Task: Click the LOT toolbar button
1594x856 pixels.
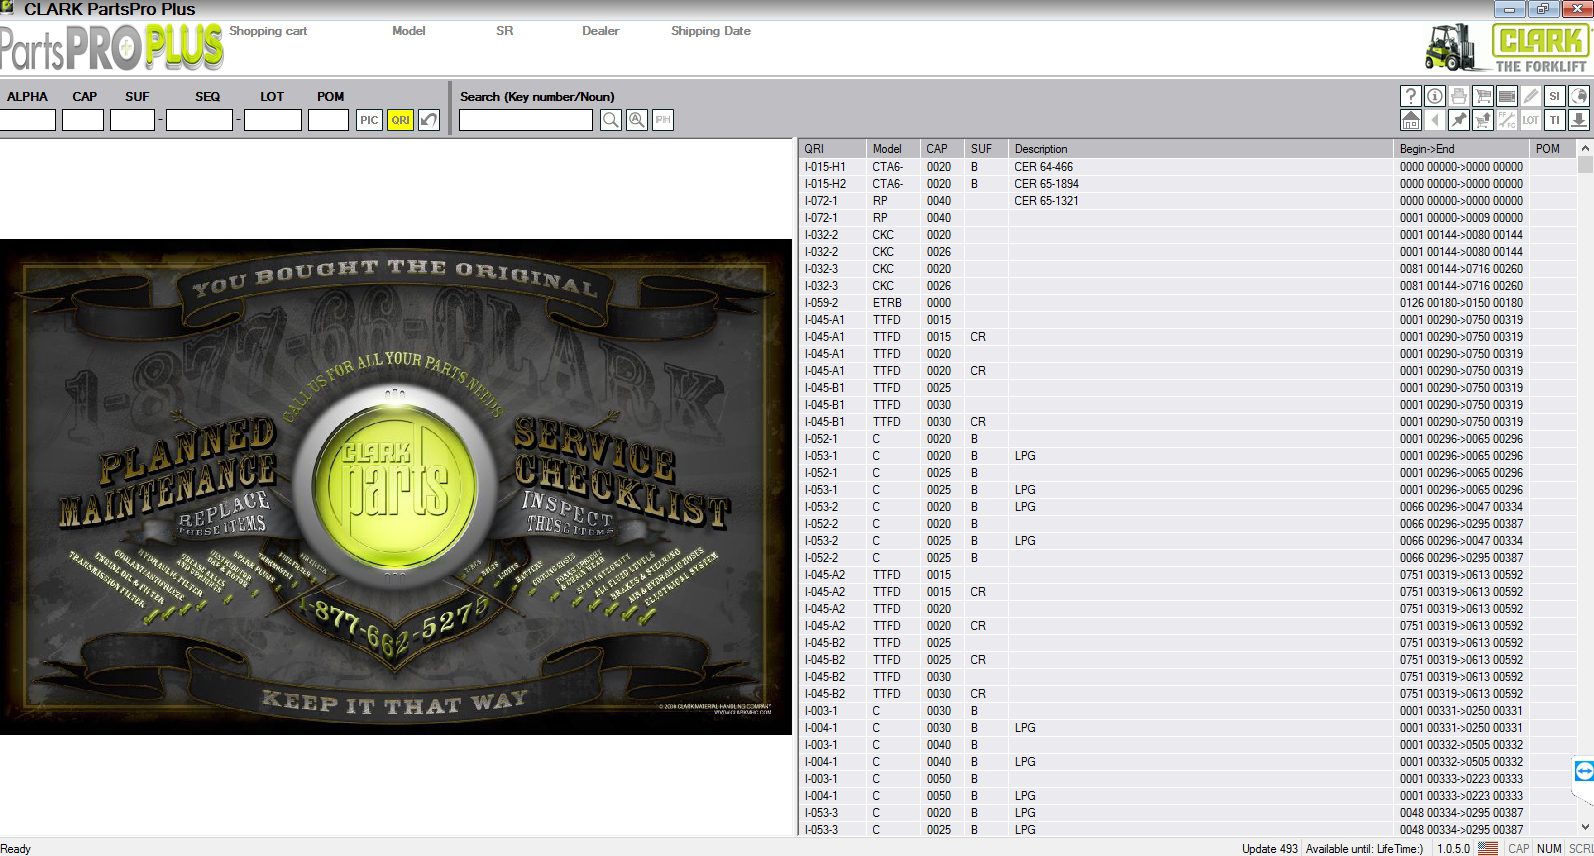Action: [x=1530, y=120]
